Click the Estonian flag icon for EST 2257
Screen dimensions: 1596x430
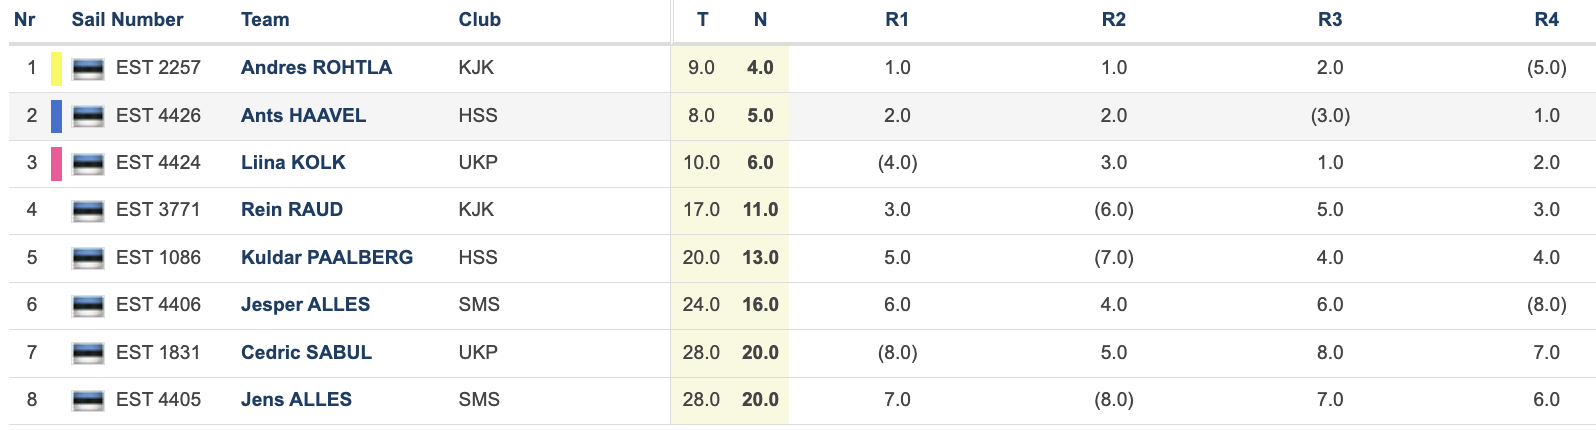88,68
